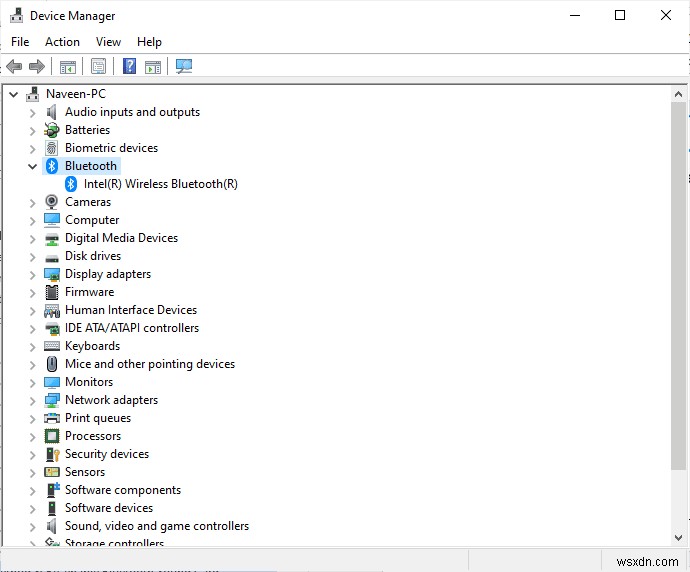The height and width of the screenshot is (572, 690).
Task: Open the View menu
Action: (108, 42)
